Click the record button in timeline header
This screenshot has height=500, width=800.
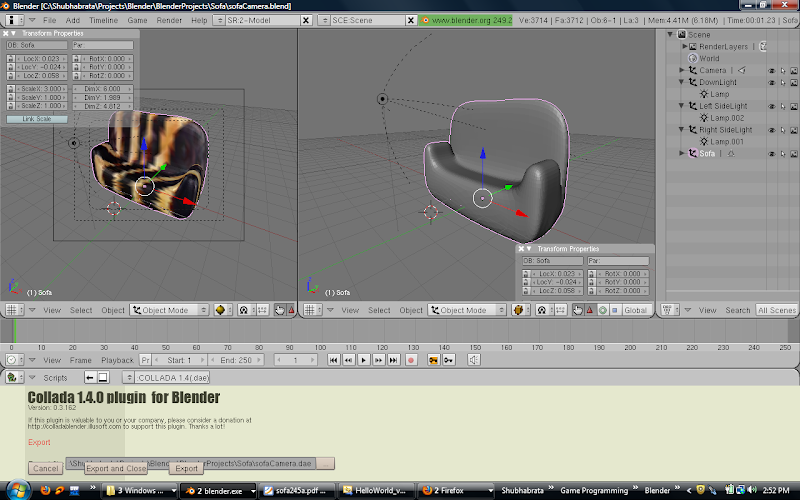[x=410, y=359]
